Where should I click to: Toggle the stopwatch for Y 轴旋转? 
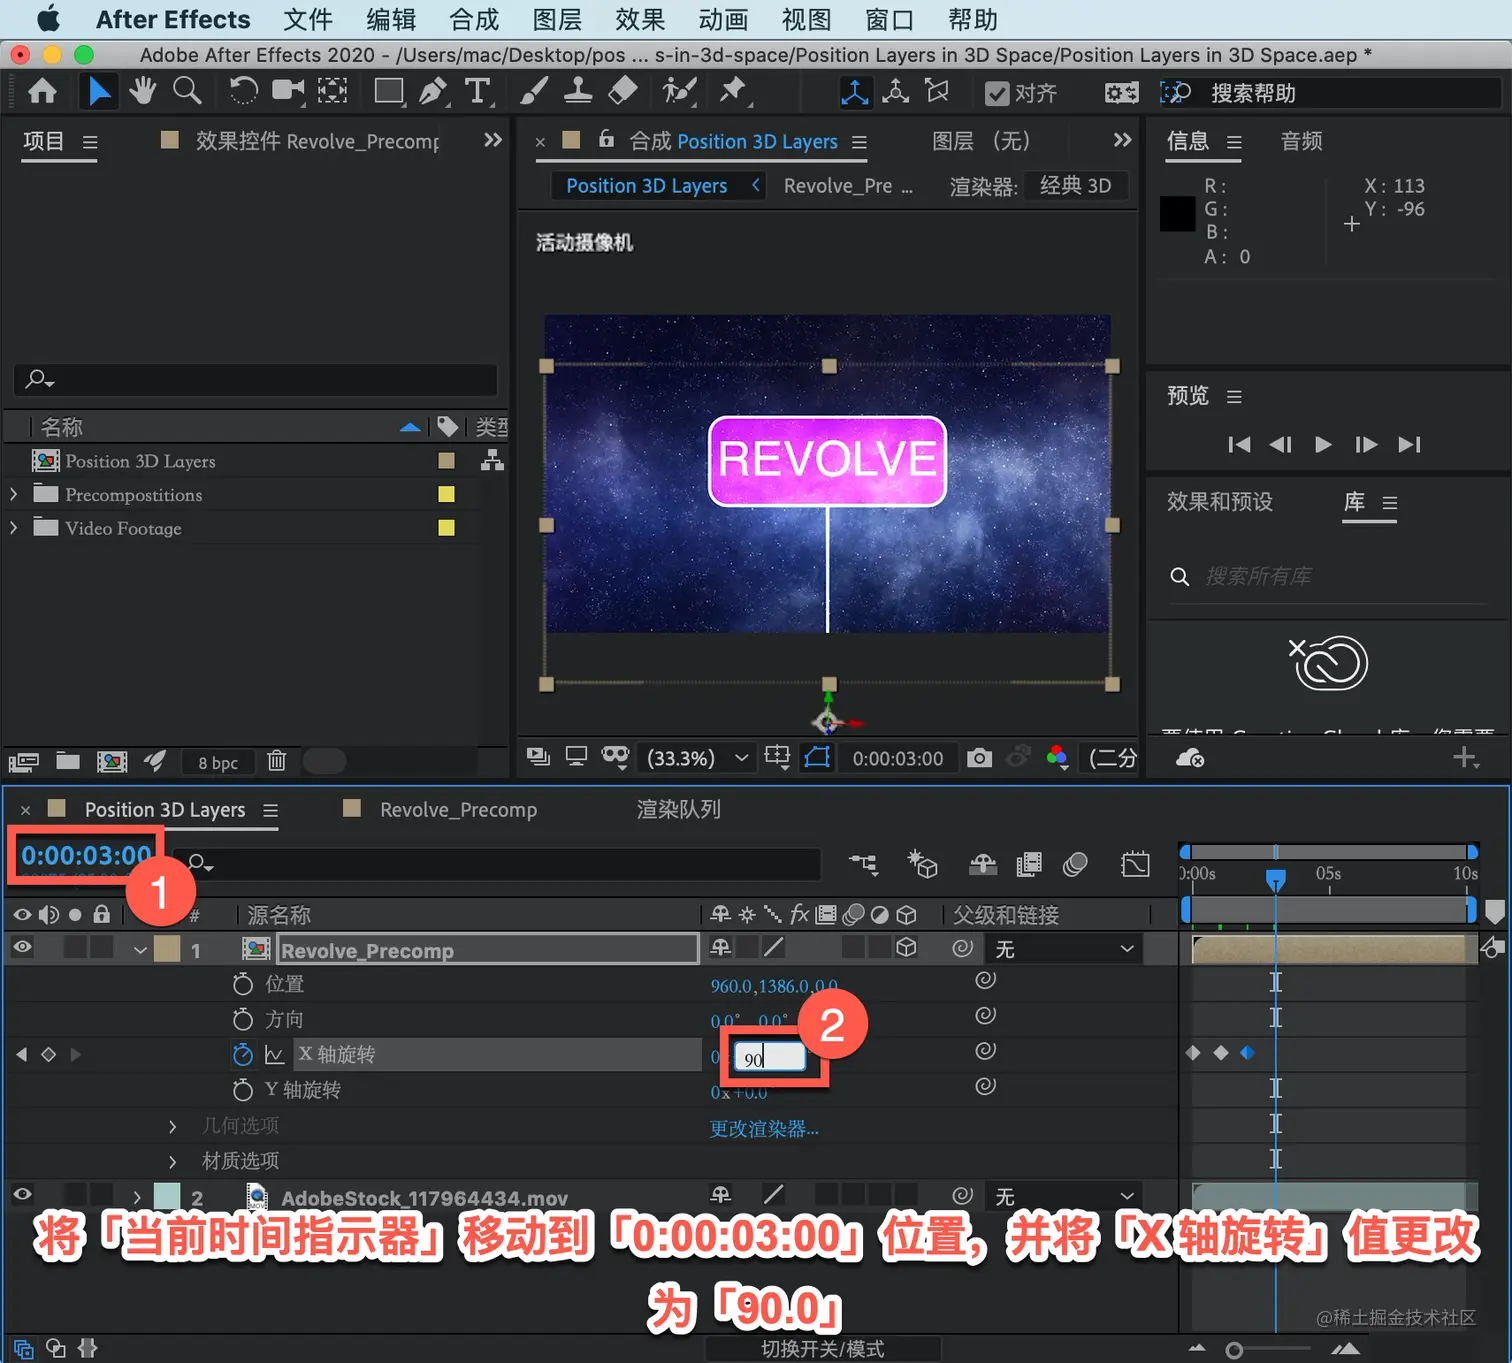click(x=243, y=1089)
